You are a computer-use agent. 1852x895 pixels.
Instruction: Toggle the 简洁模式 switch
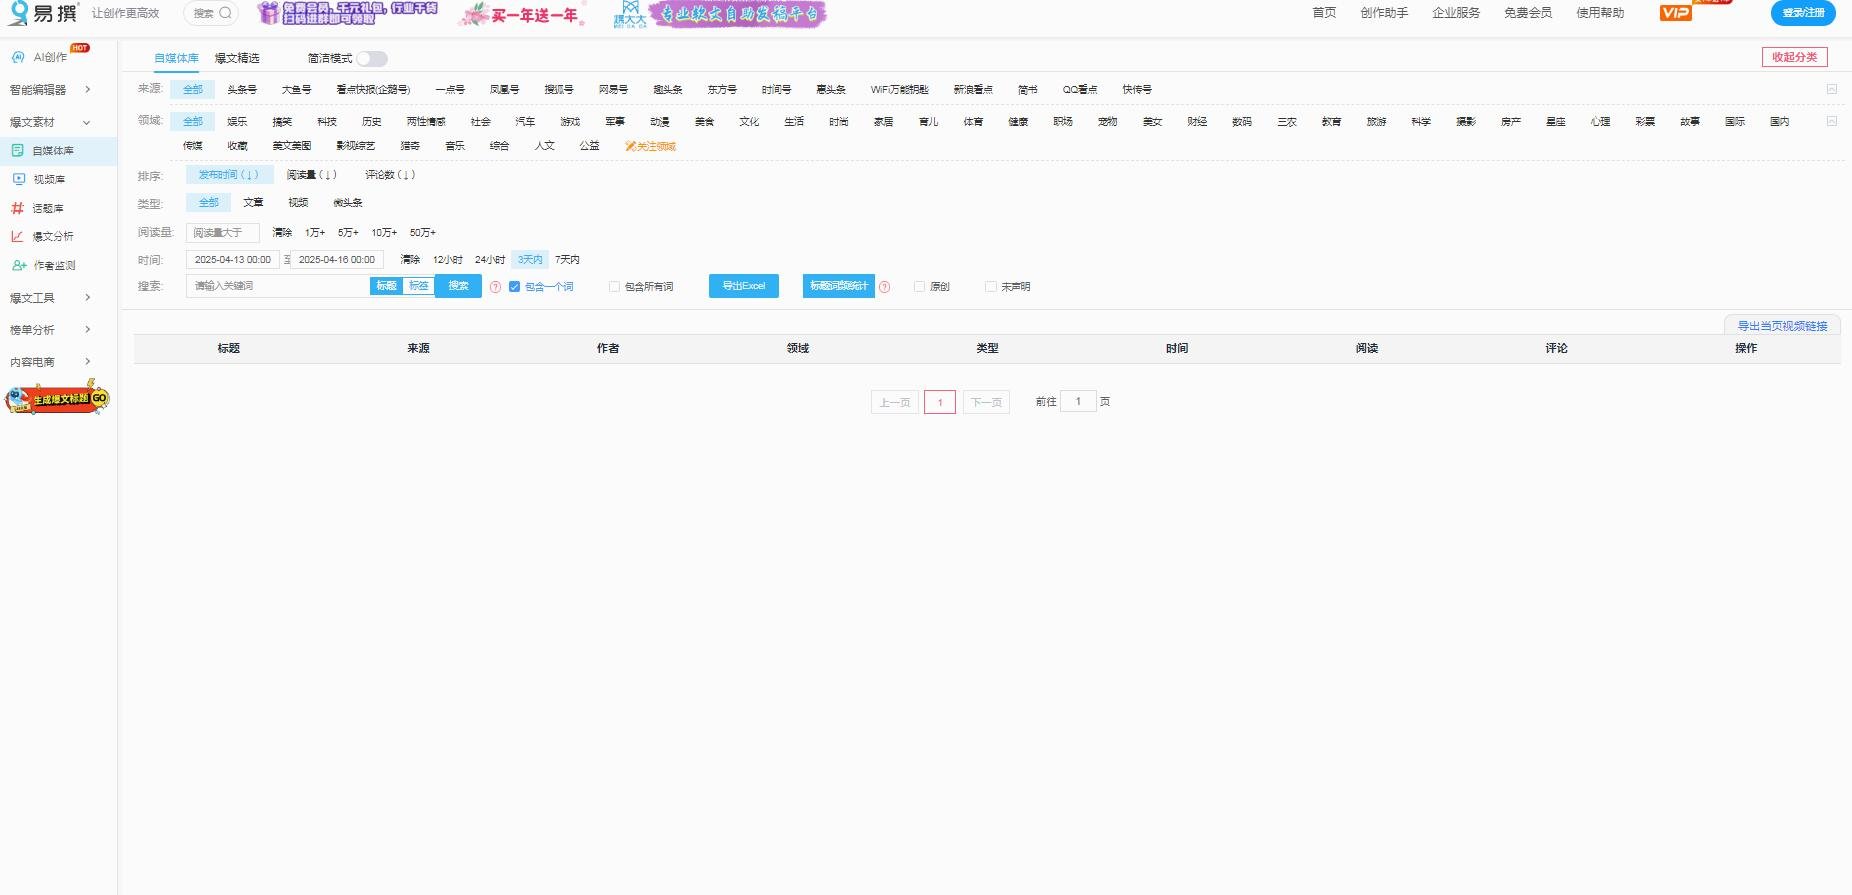[x=372, y=59]
